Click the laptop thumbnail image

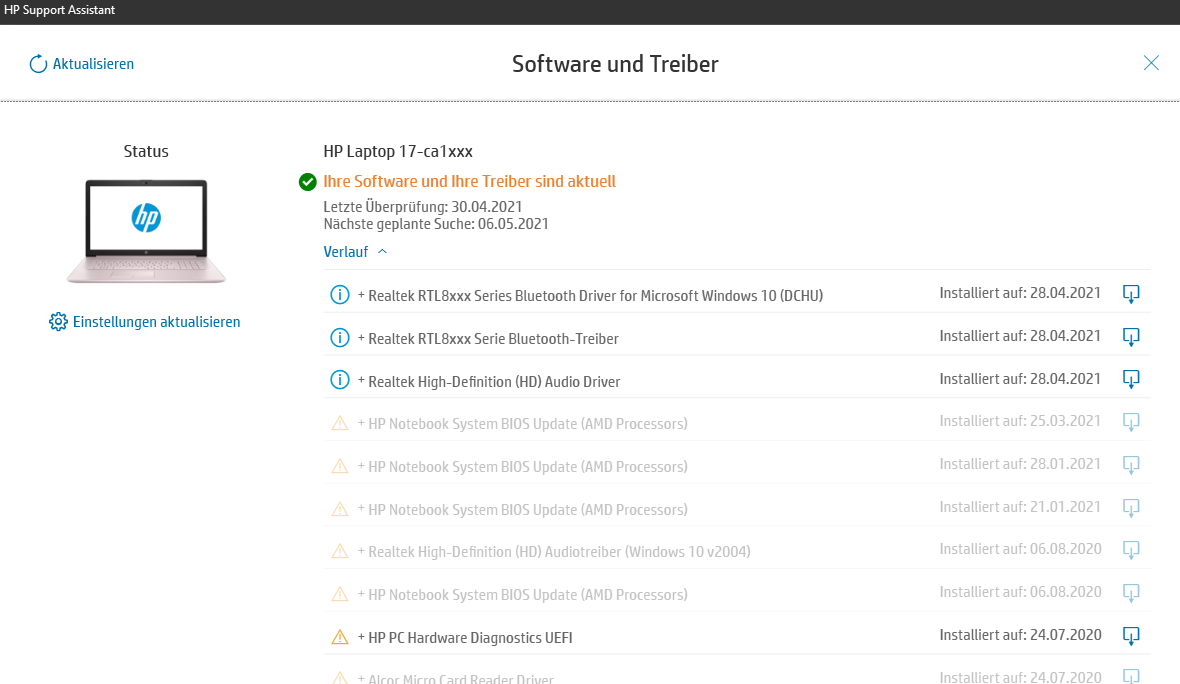click(x=146, y=230)
